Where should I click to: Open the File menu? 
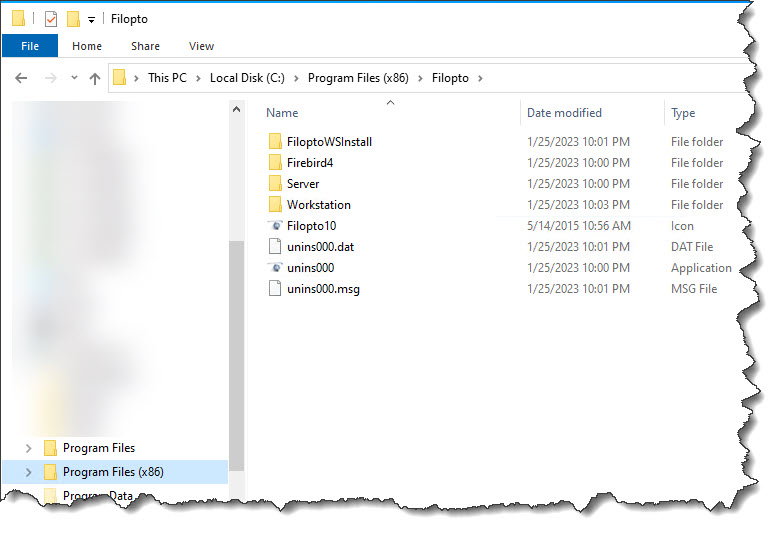30,46
